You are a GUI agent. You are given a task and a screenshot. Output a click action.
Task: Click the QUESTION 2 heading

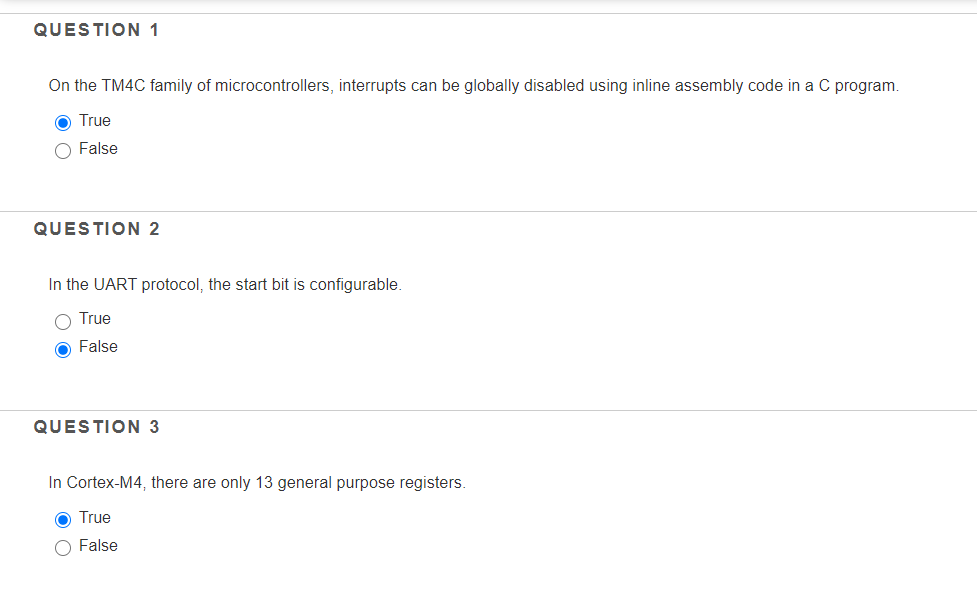tap(97, 228)
